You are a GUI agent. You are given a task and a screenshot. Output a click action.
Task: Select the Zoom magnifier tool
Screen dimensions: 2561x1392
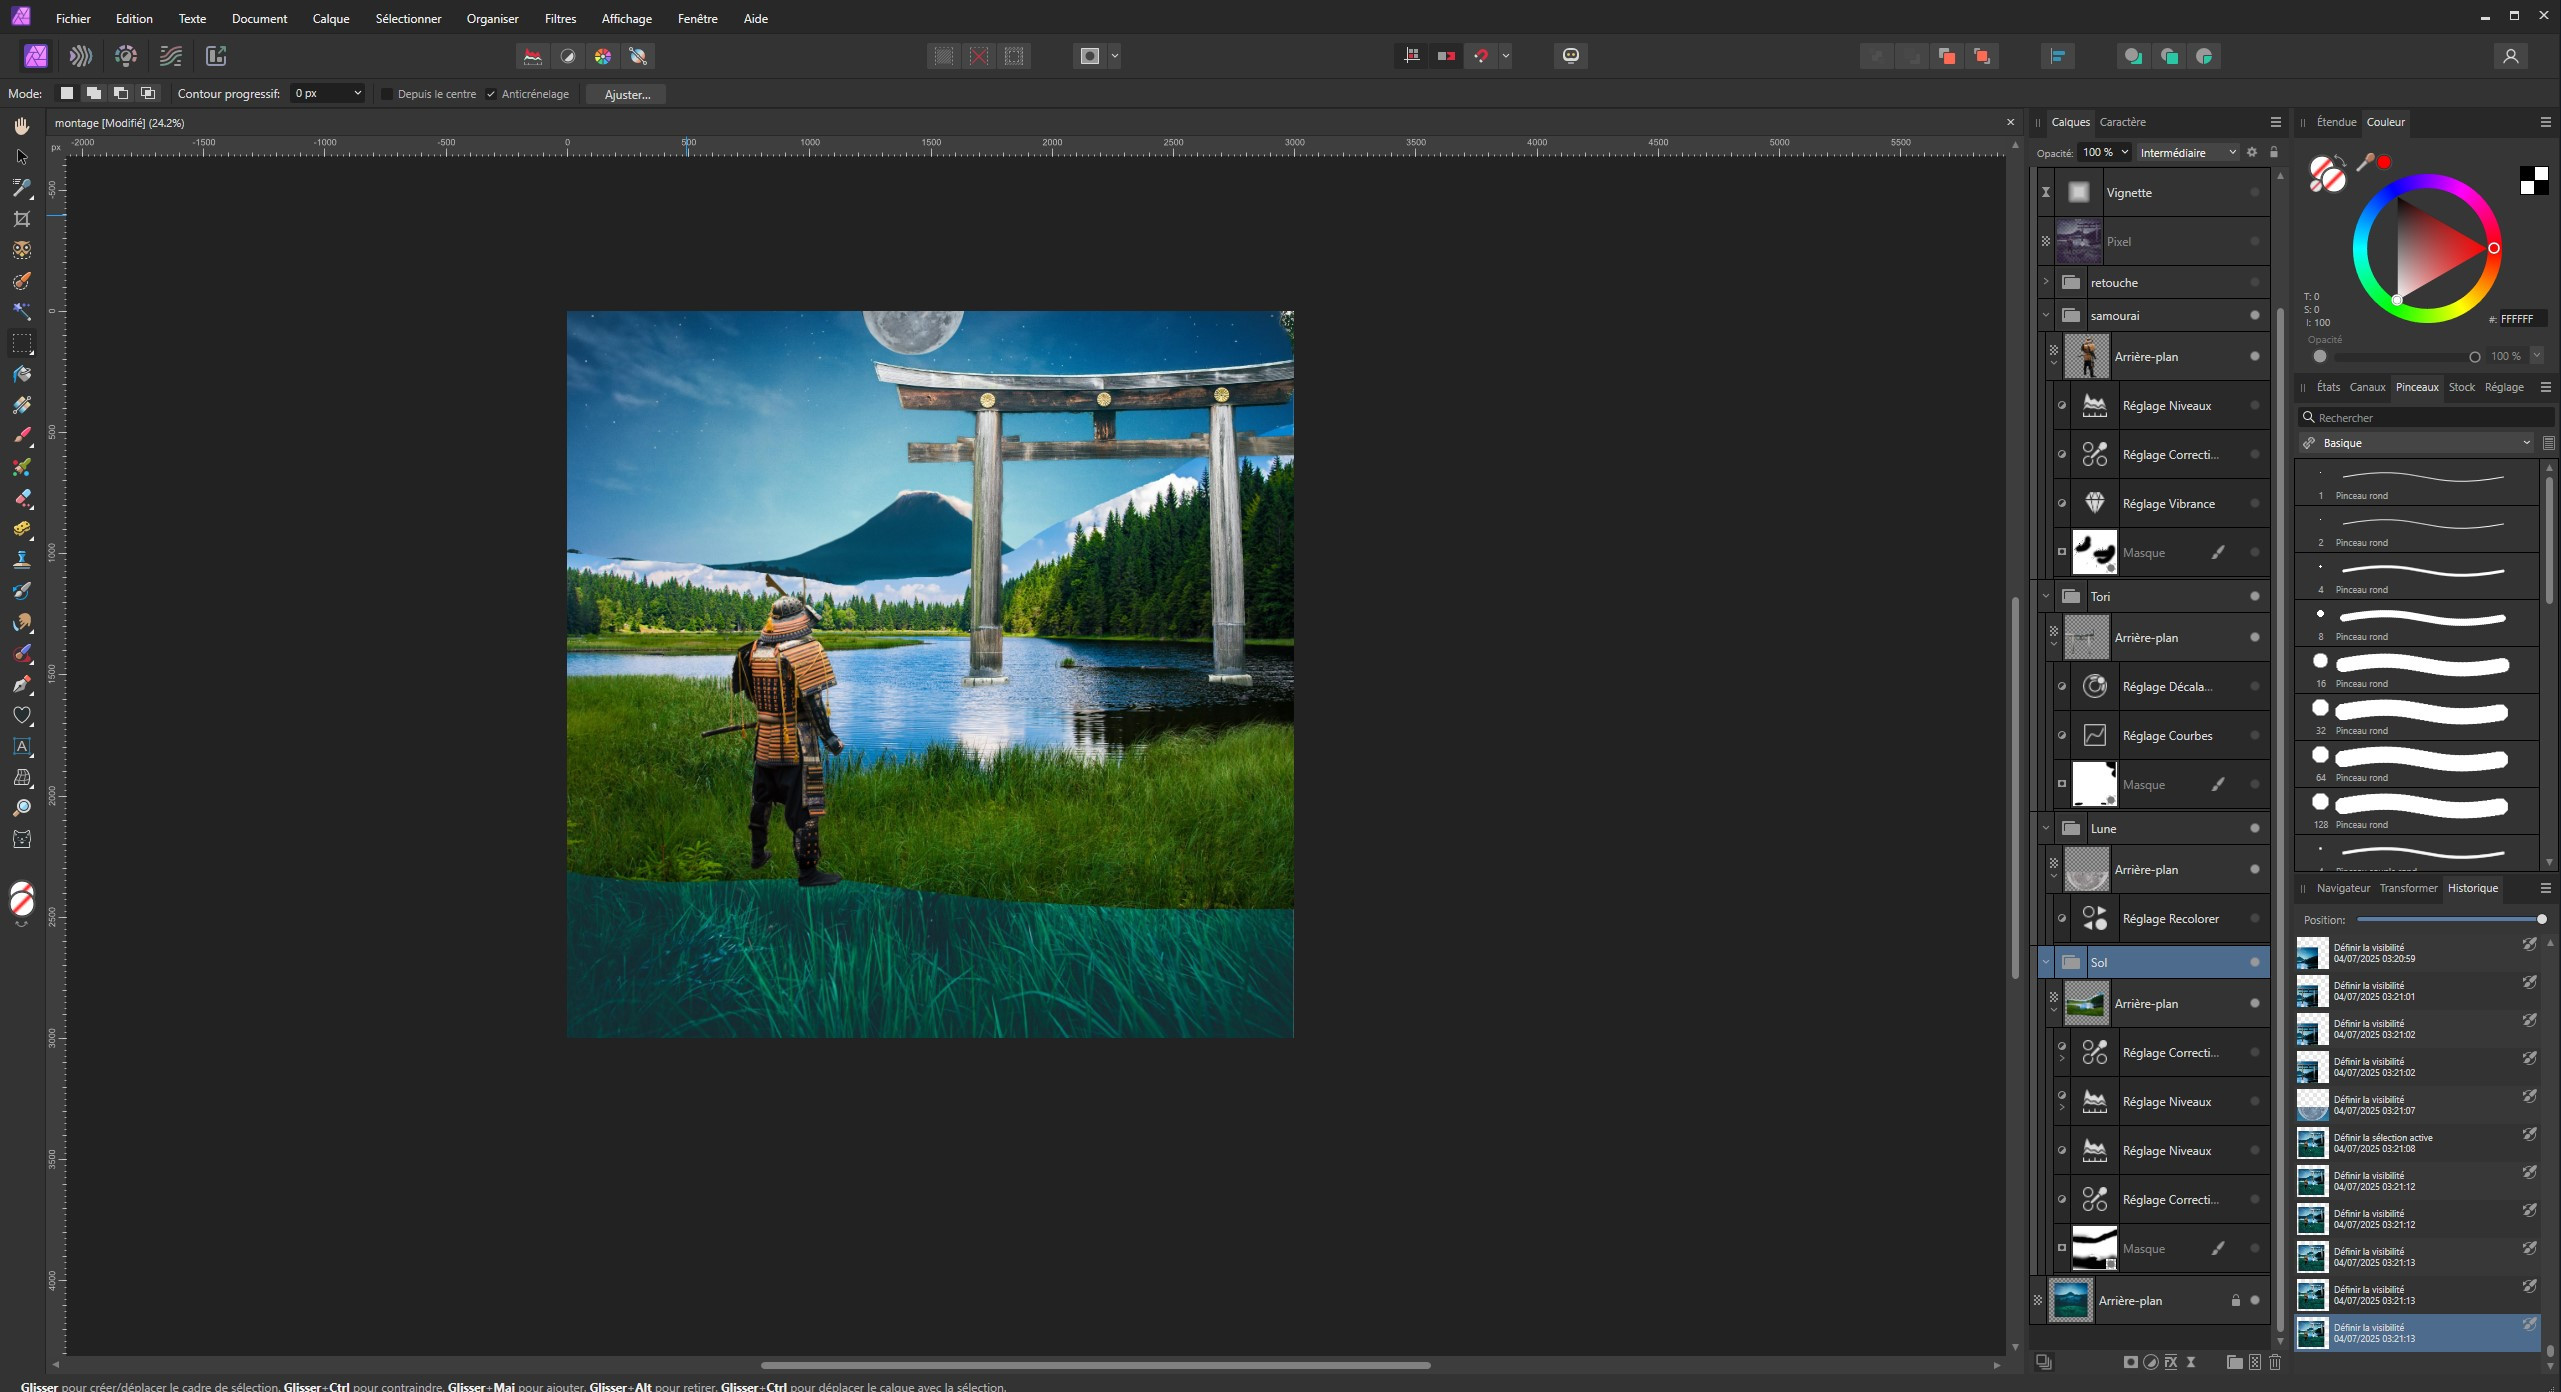pyautogui.click(x=22, y=808)
